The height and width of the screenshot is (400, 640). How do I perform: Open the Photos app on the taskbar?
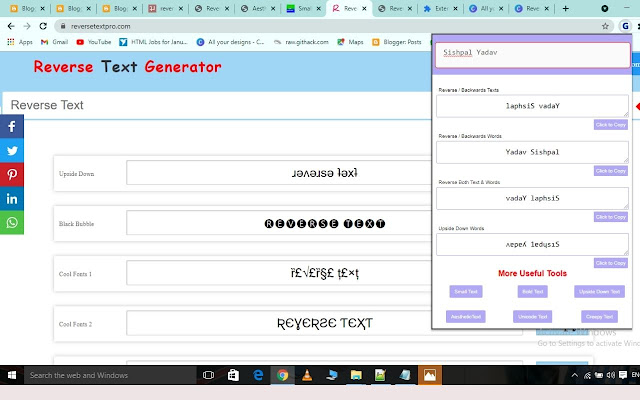429,375
